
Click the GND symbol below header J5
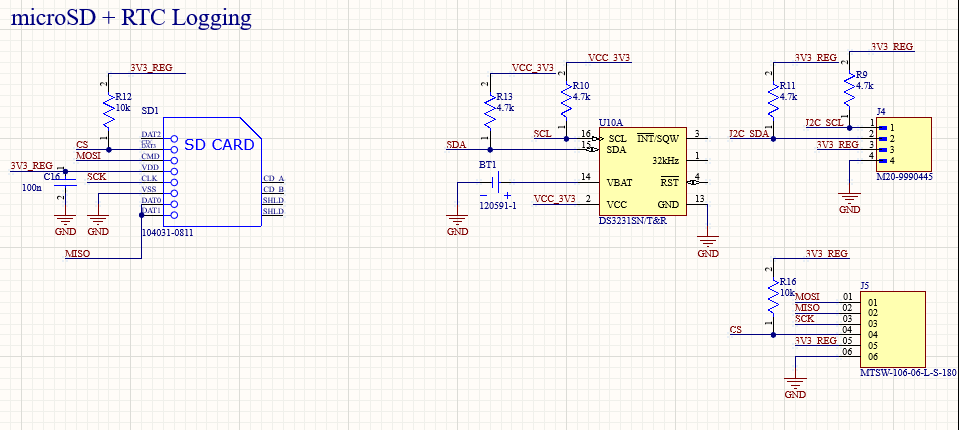[794, 387]
